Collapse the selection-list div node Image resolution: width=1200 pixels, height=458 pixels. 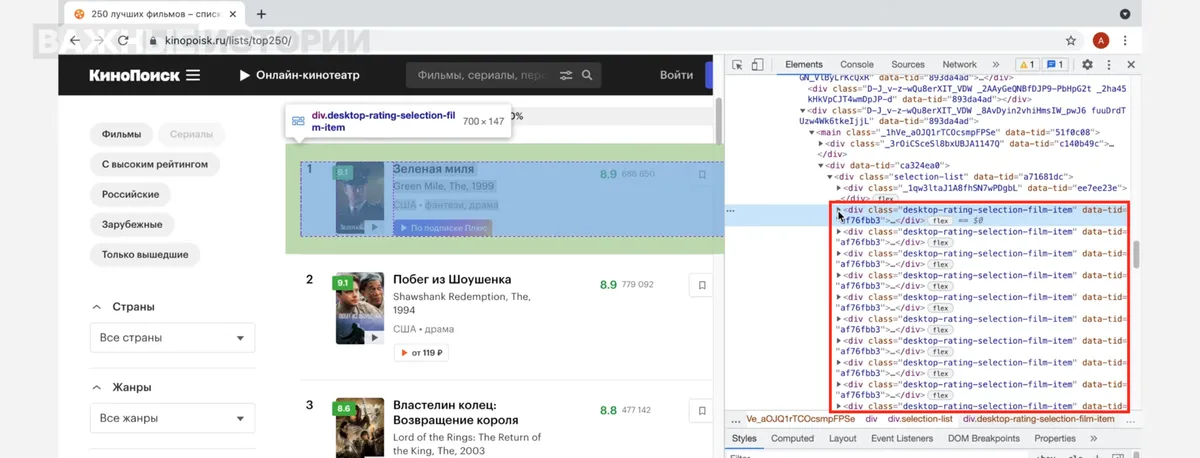[x=830, y=176]
